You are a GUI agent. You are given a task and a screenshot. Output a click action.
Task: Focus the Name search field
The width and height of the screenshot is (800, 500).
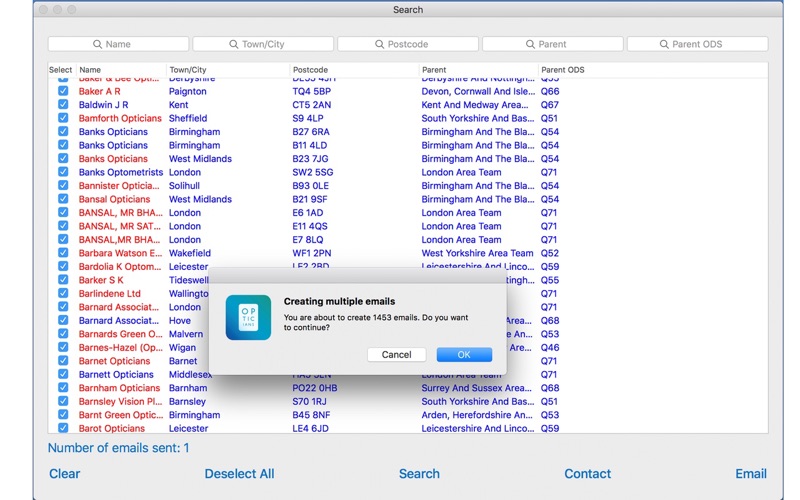tap(118, 44)
